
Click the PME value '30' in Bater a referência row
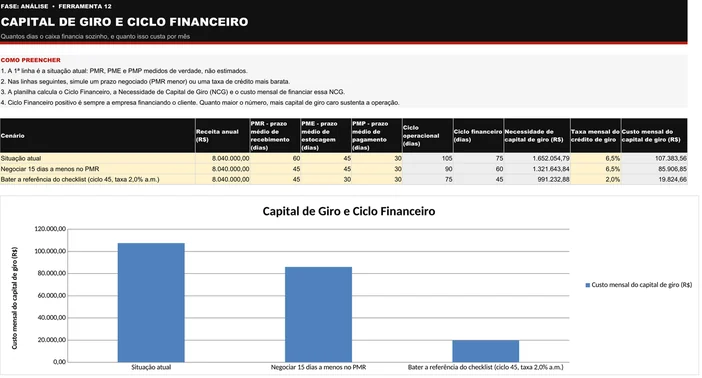click(326, 179)
